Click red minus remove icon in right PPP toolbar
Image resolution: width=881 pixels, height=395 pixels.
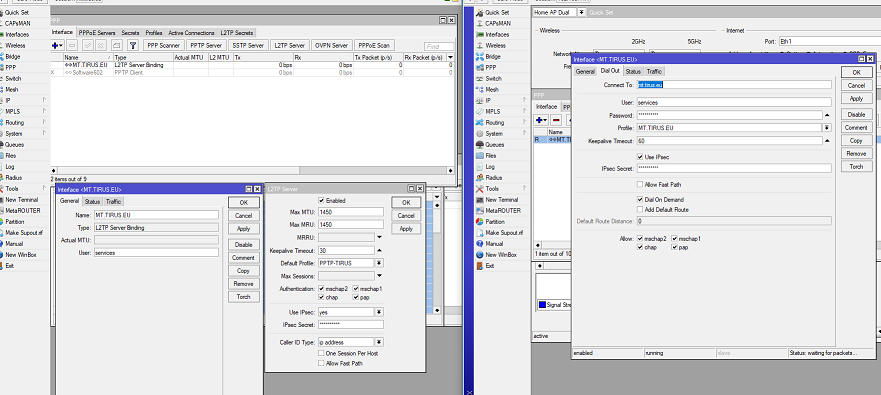click(556, 120)
